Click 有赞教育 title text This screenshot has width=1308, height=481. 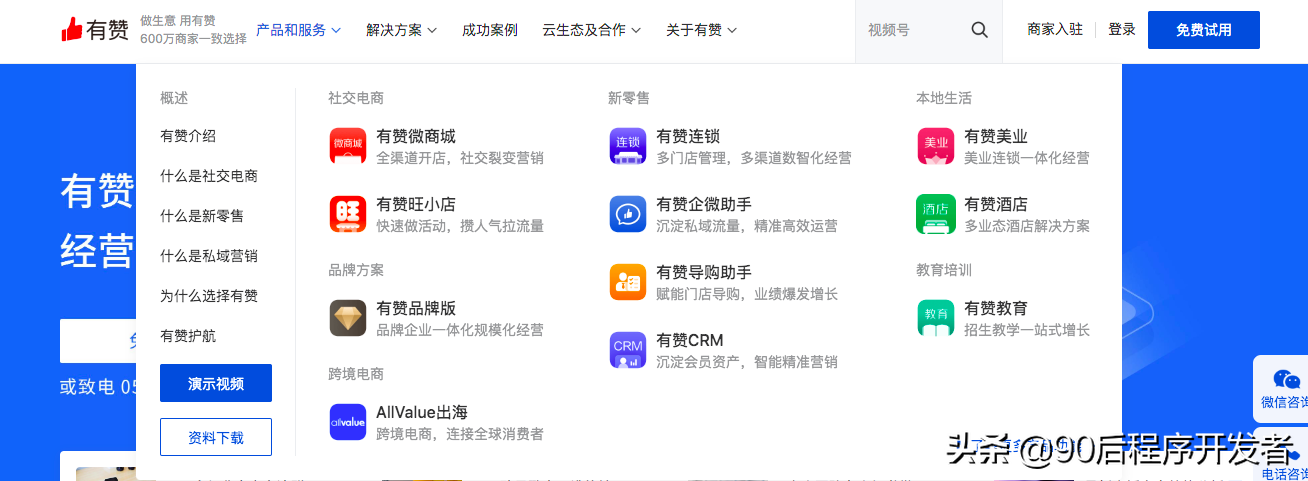point(996,309)
